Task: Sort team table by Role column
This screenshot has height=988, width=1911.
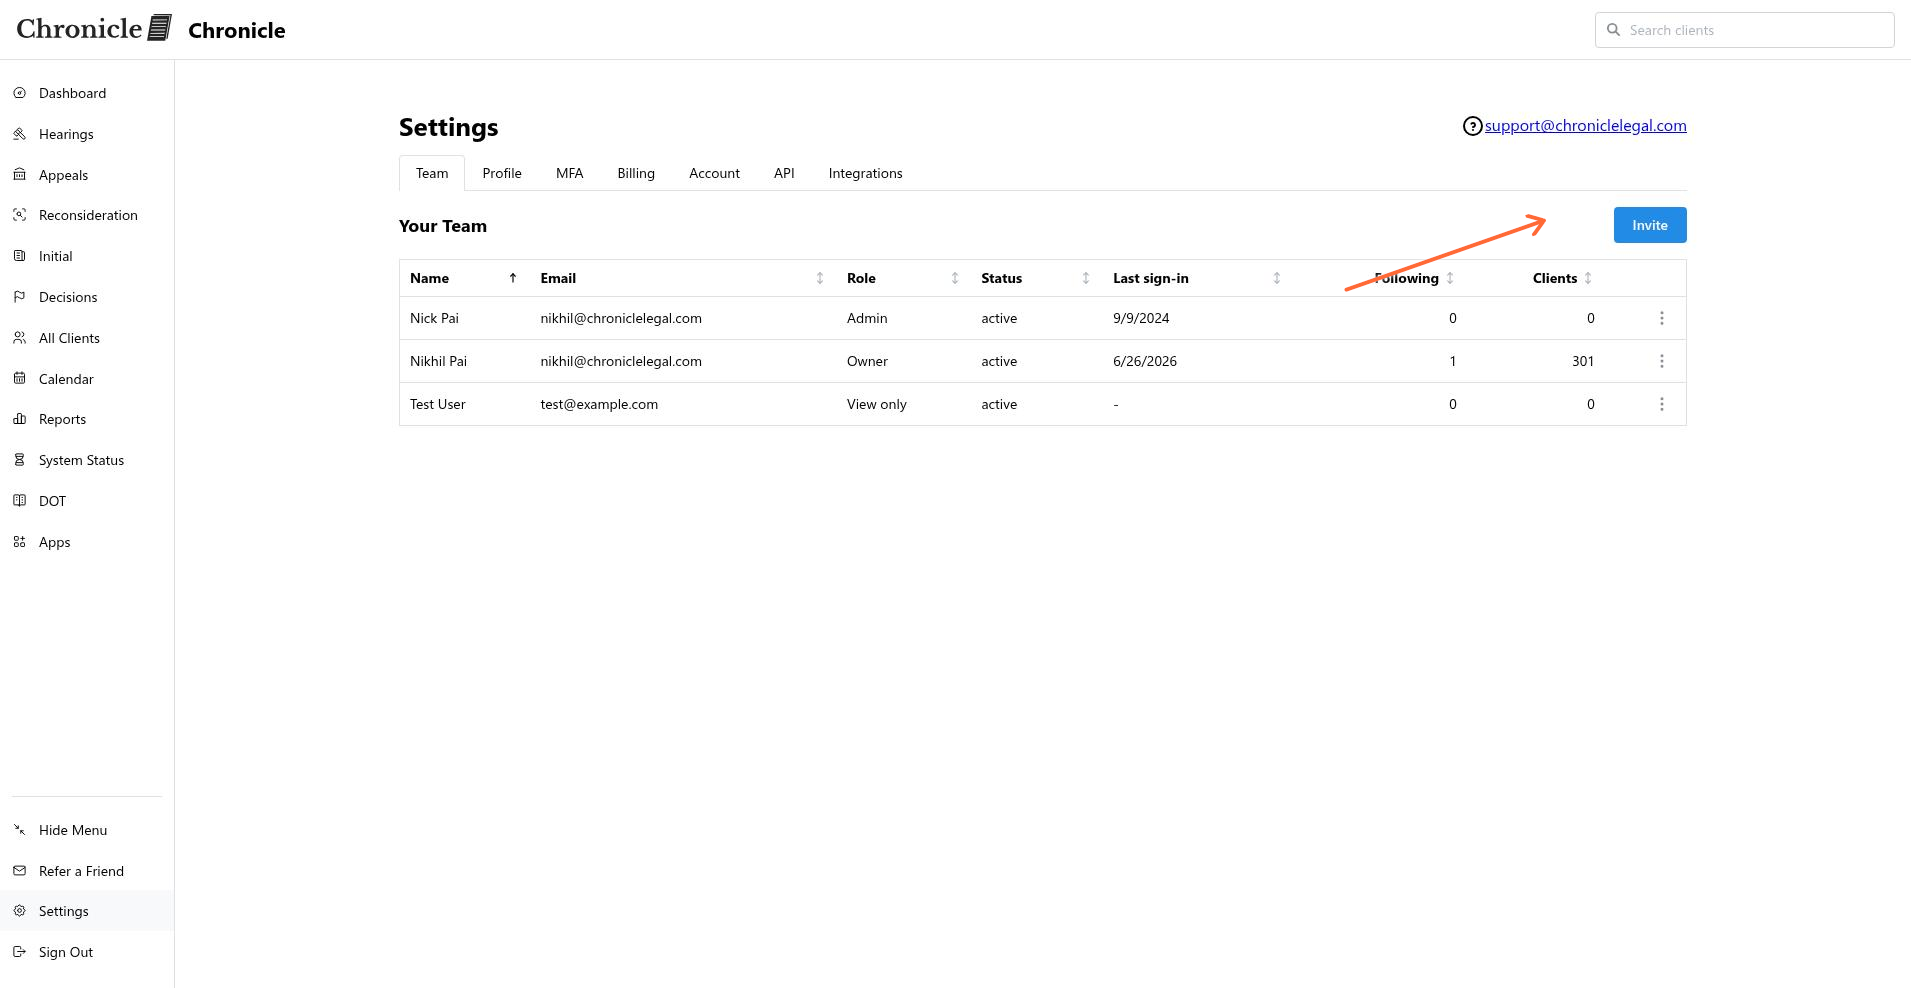Action: tap(954, 278)
